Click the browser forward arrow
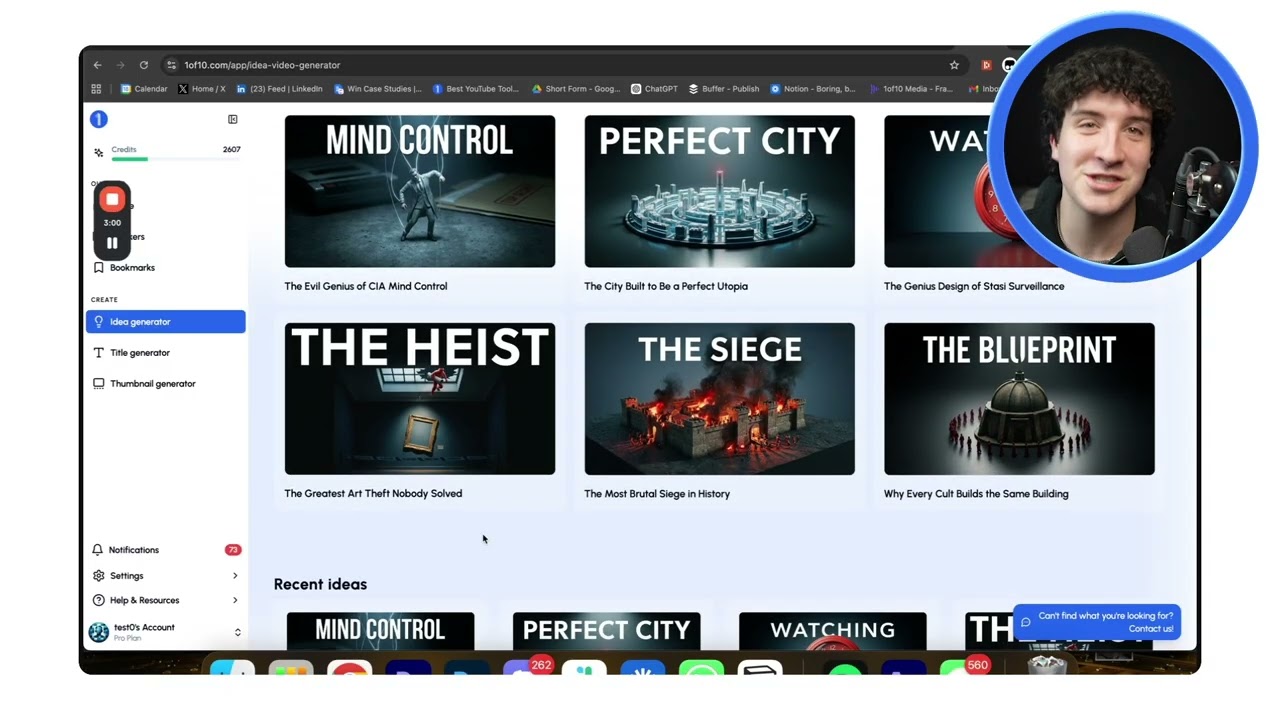 pyautogui.click(x=120, y=65)
